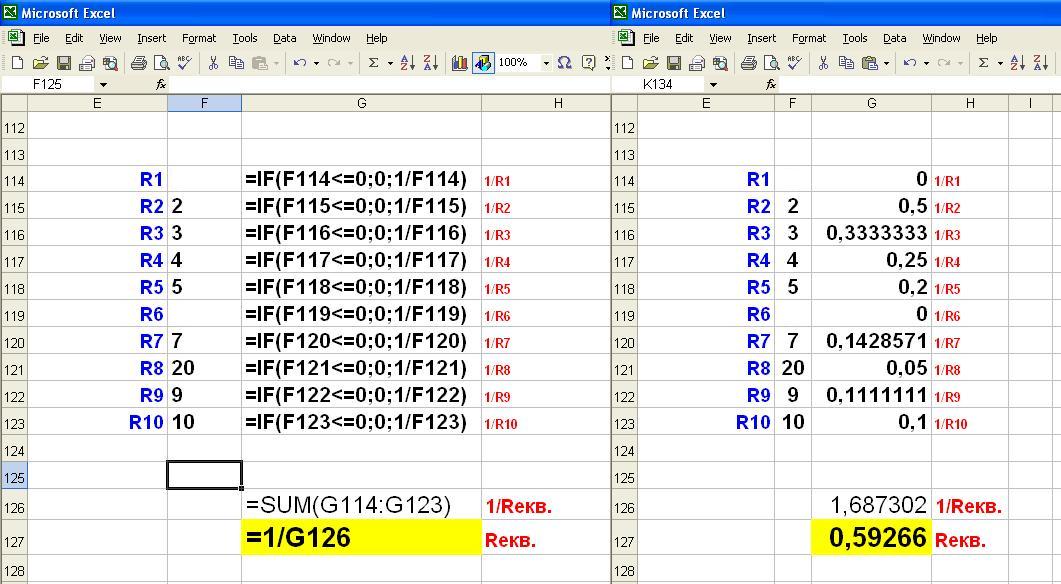New workbook icon in right Excel window
Viewport: 1061px width, 584px height.
click(627, 63)
